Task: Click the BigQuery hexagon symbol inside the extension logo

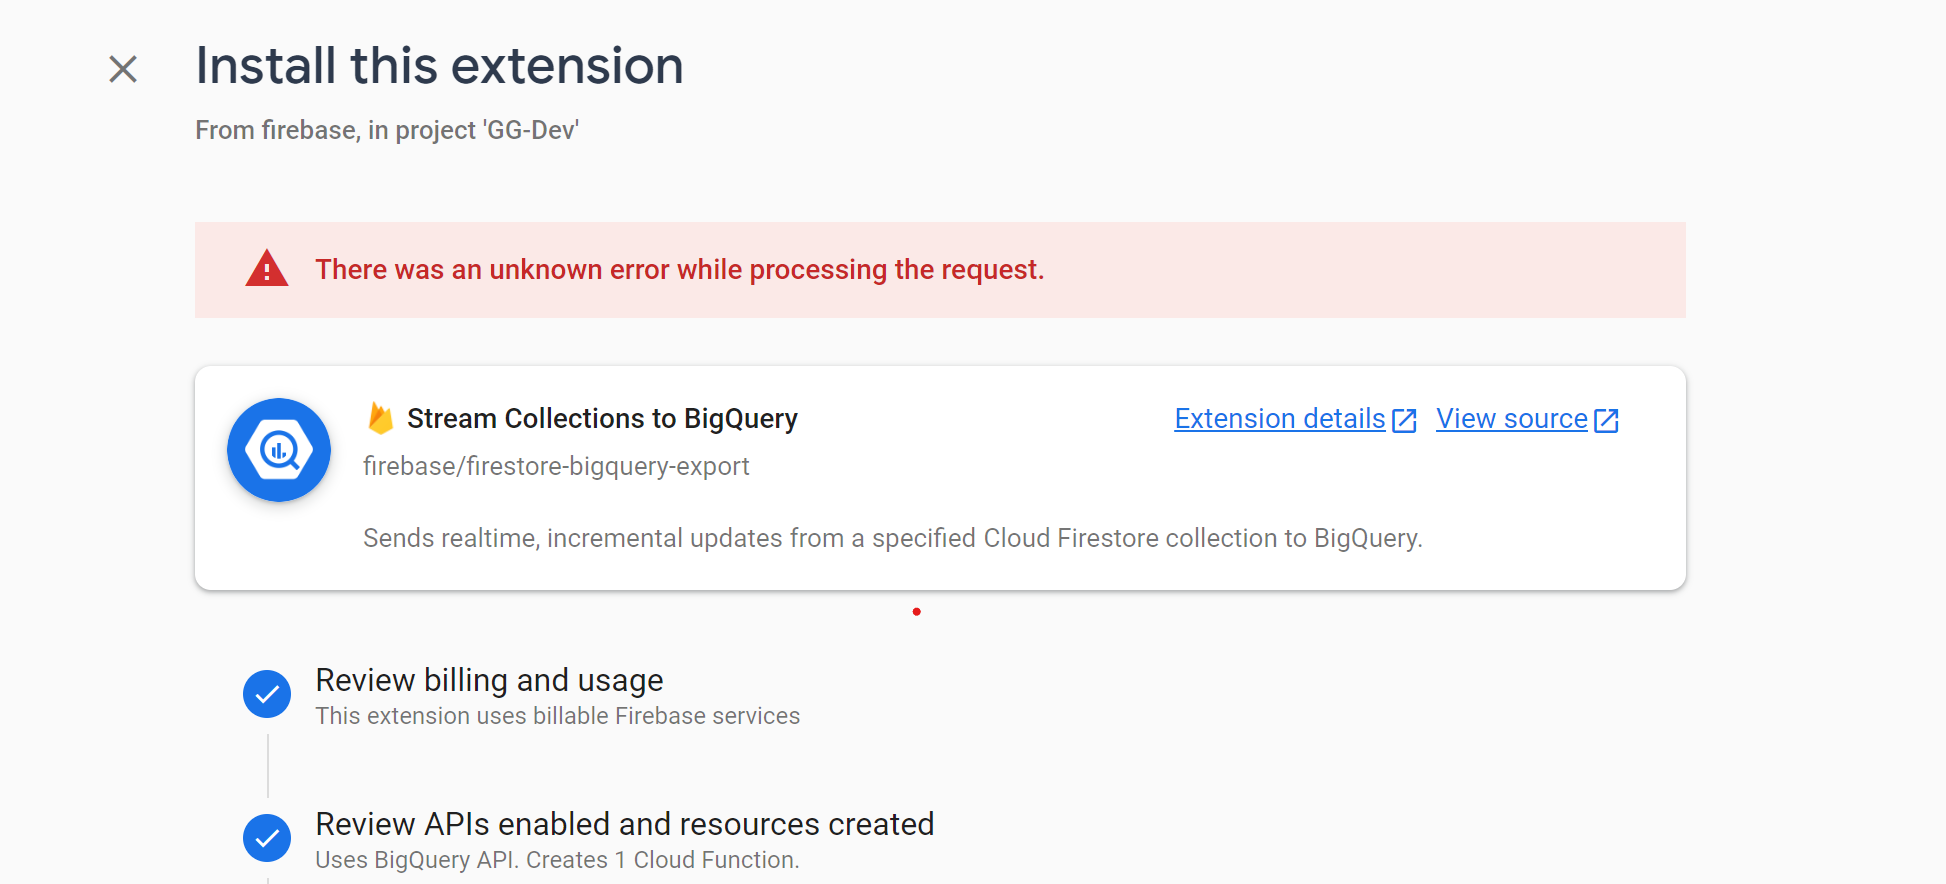Action: 279,450
